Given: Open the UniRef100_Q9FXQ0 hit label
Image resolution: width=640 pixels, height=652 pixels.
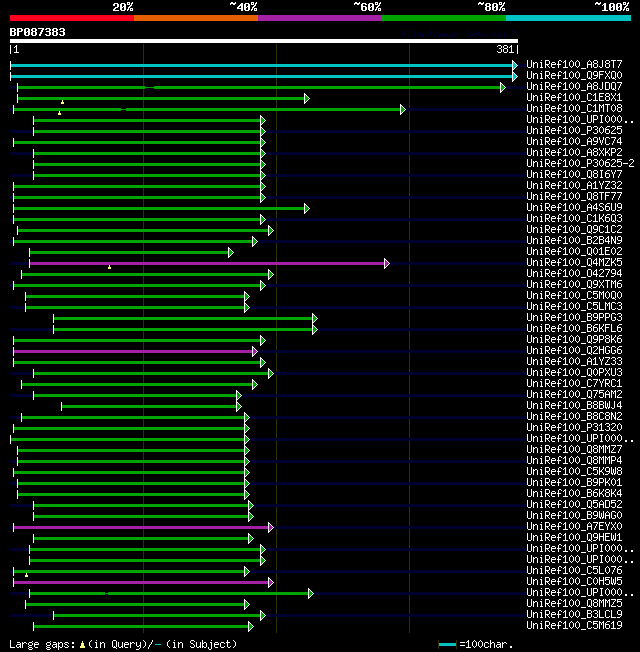Looking at the screenshot, I should [x=574, y=75].
